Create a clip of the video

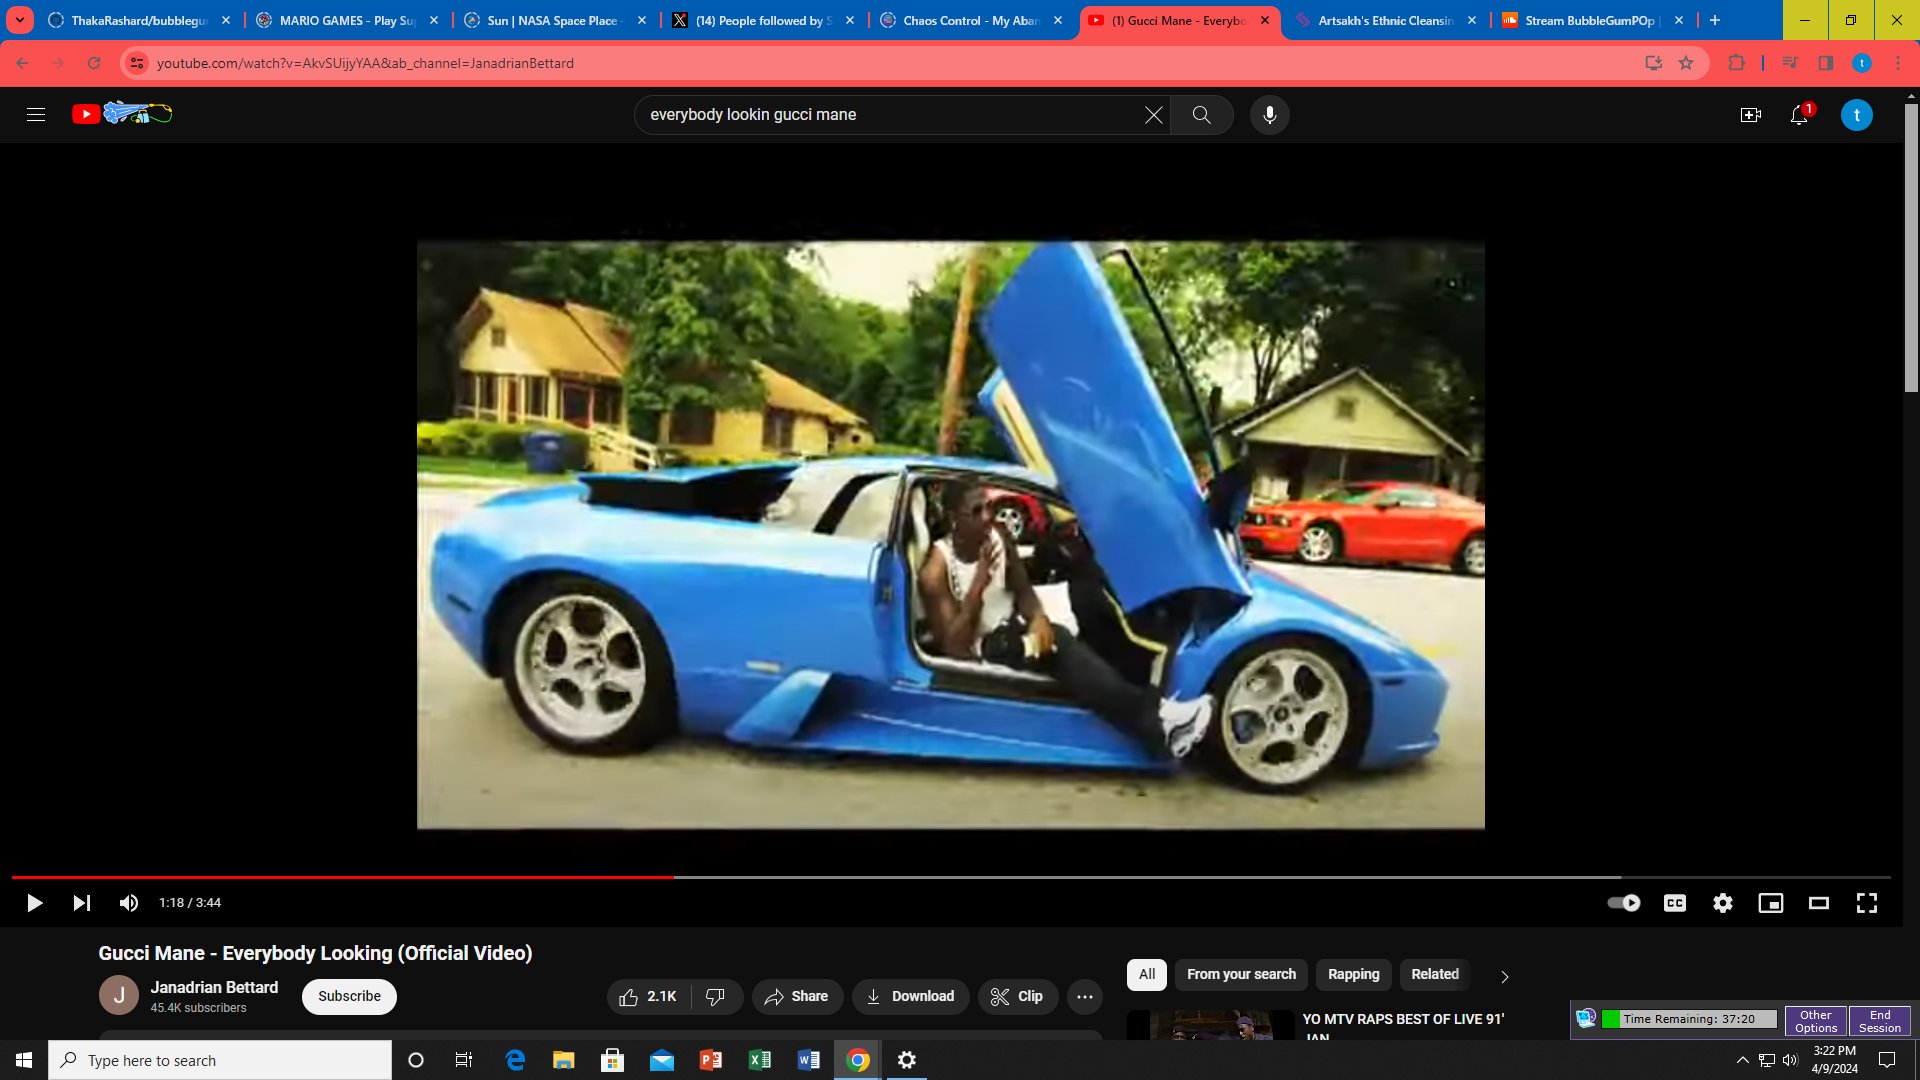1017,997
